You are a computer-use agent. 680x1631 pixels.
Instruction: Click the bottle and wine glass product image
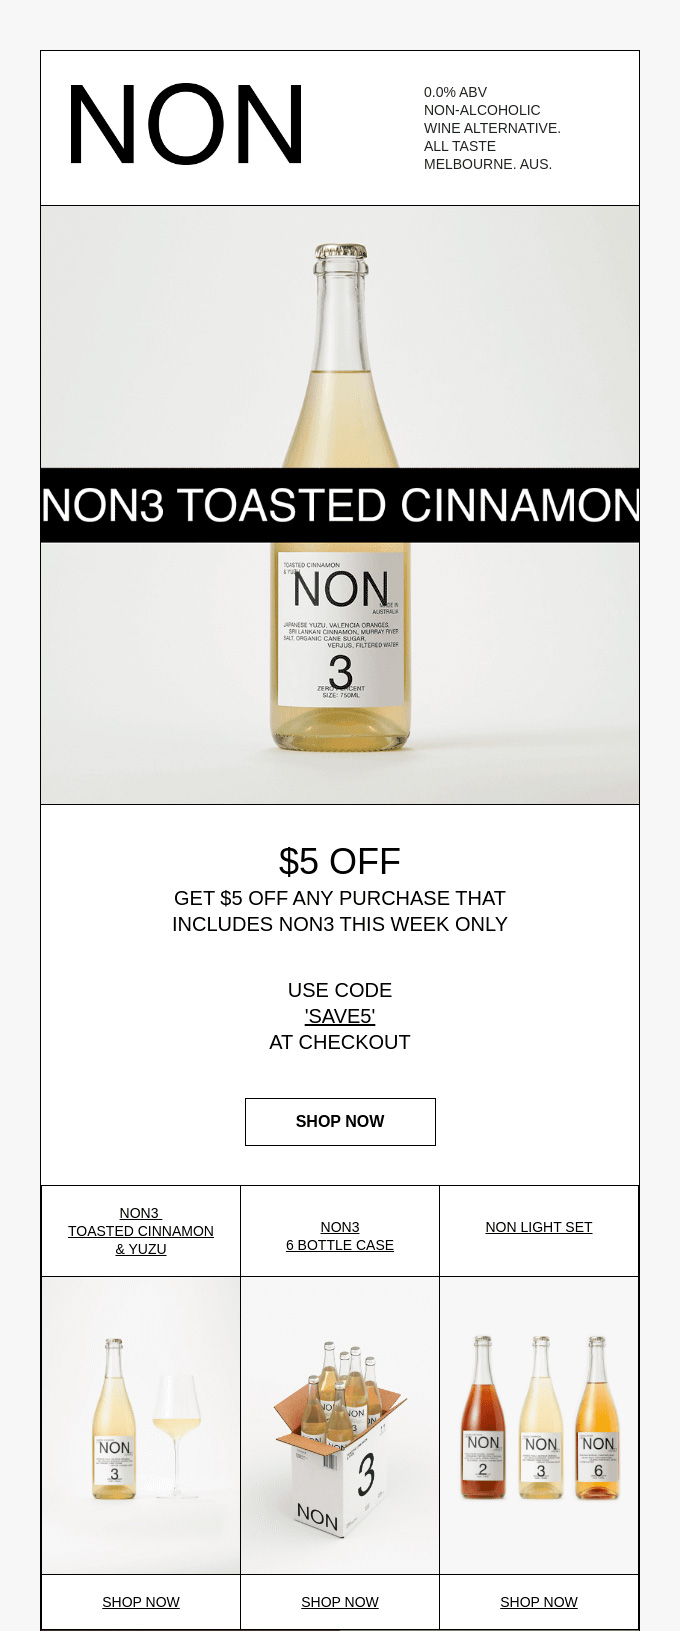pos(141,1425)
